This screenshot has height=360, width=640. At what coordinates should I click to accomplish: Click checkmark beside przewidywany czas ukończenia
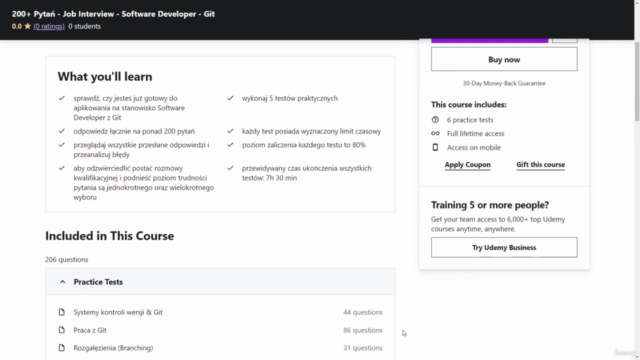pyautogui.click(x=230, y=168)
